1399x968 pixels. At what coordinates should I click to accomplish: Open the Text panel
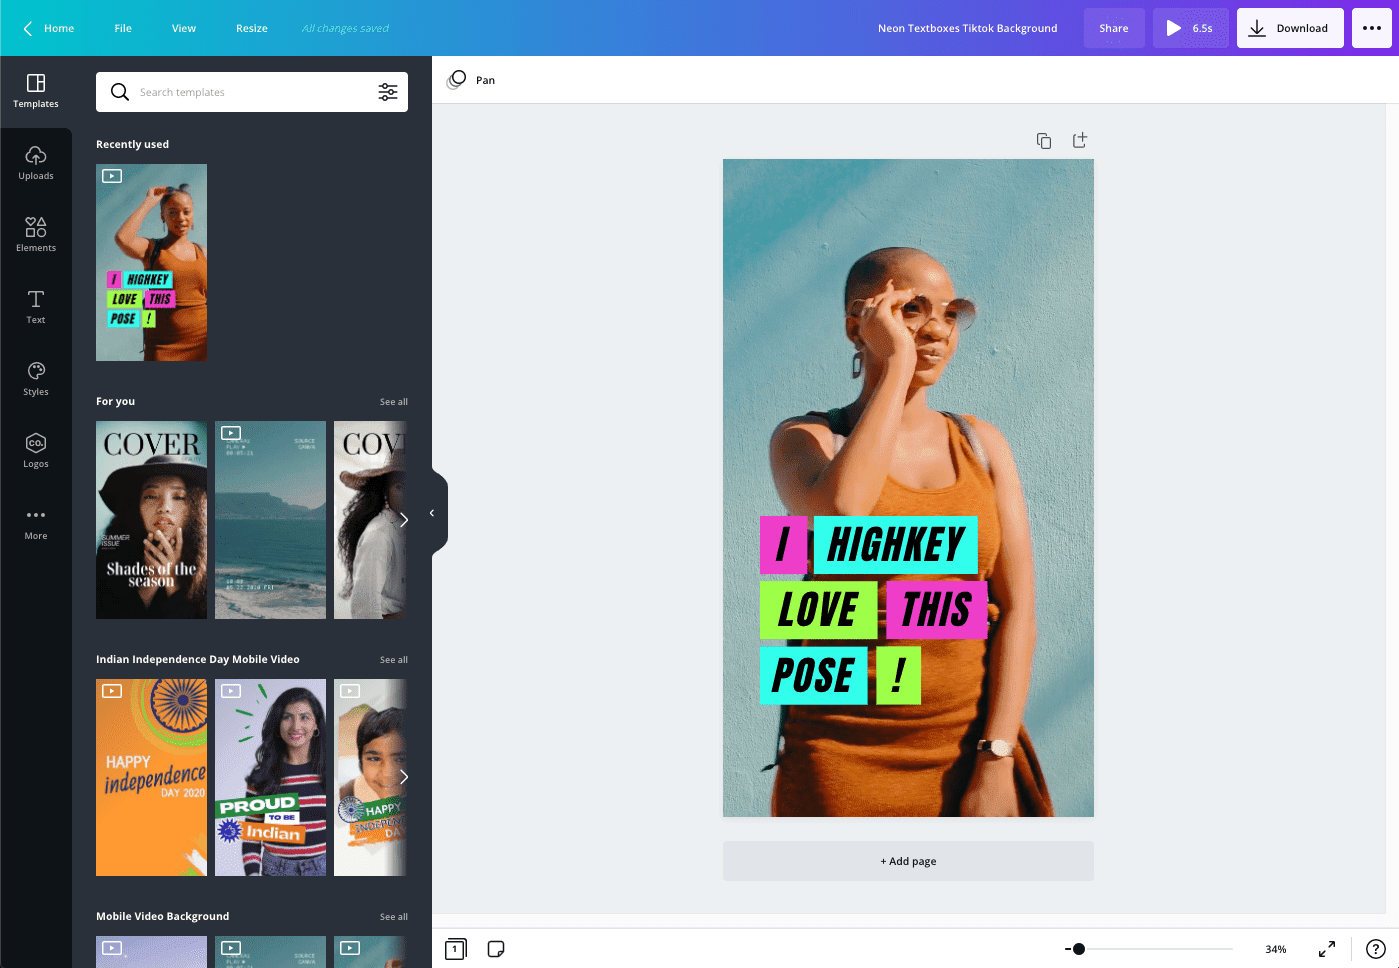(35, 306)
